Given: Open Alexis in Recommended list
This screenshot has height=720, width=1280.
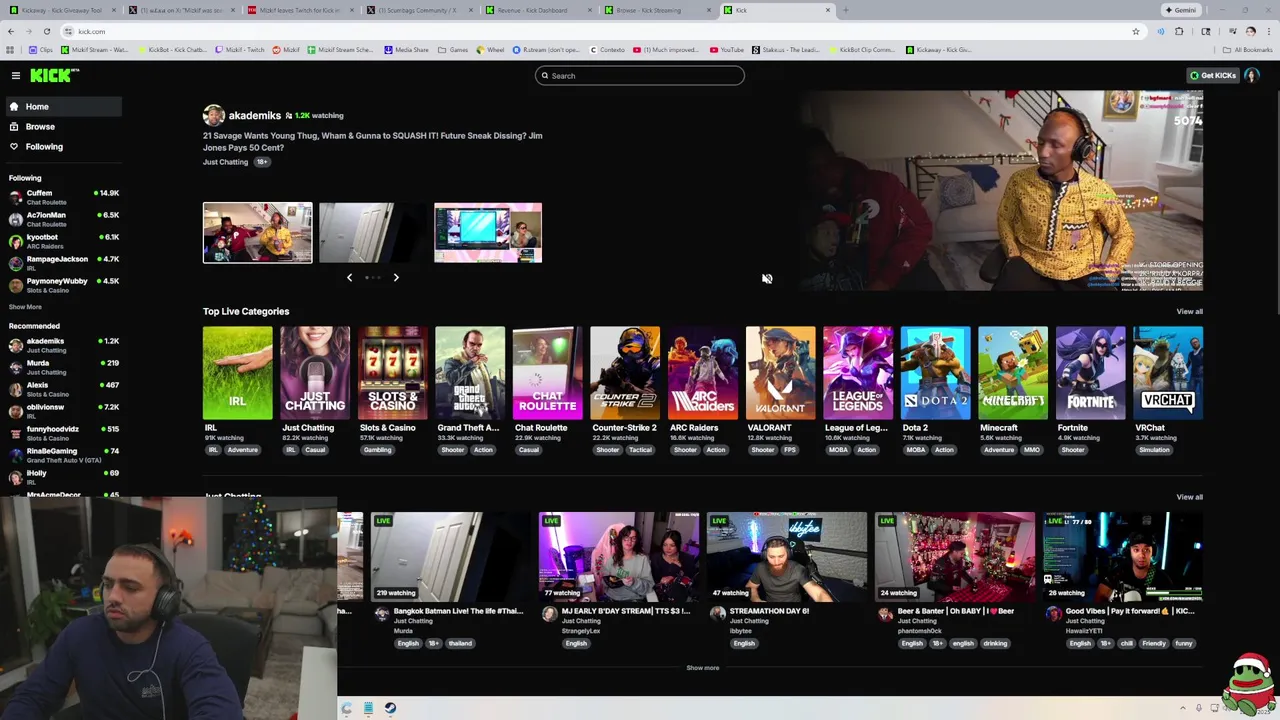Looking at the screenshot, I should pyautogui.click(x=63, y=389).
